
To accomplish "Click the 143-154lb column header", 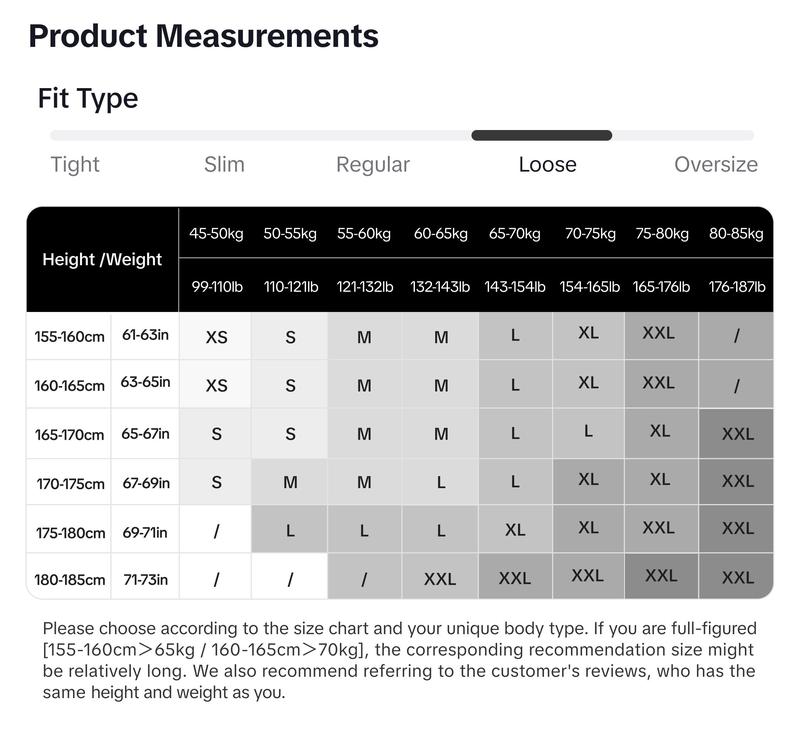I will coord(515,286).
